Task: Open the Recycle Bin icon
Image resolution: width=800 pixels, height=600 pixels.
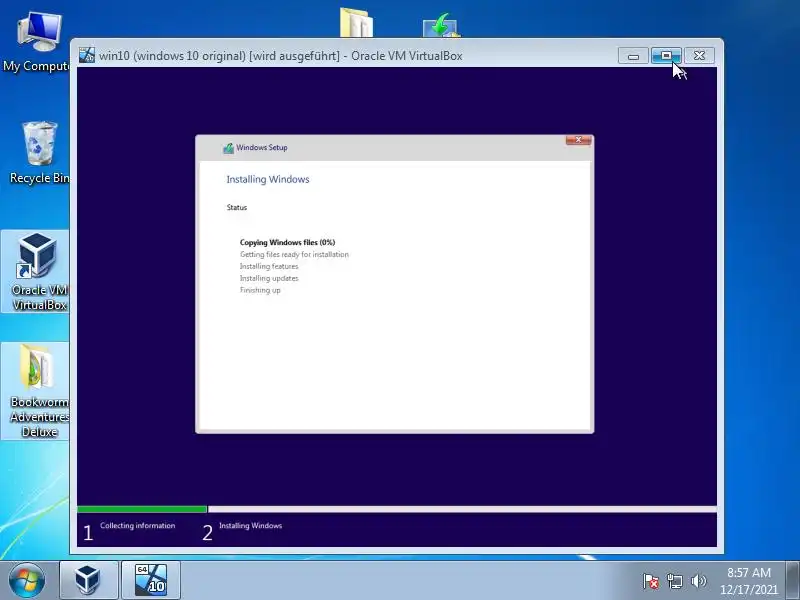Action: [39, 152]
